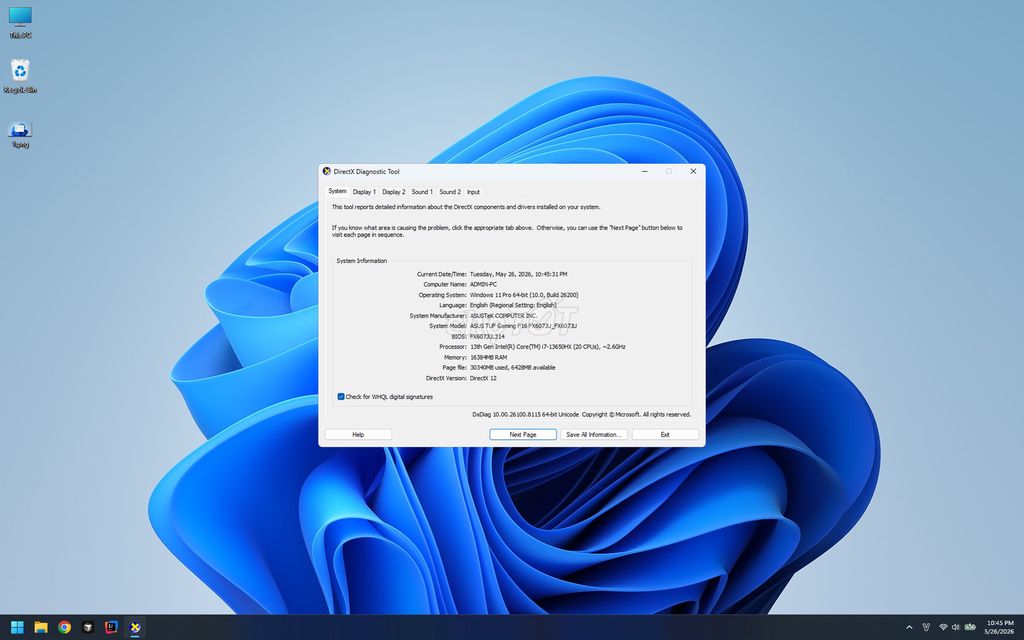Screen dimensions: 1024x640
Task: Click the volume speaker tray icon
Action: 955,627
